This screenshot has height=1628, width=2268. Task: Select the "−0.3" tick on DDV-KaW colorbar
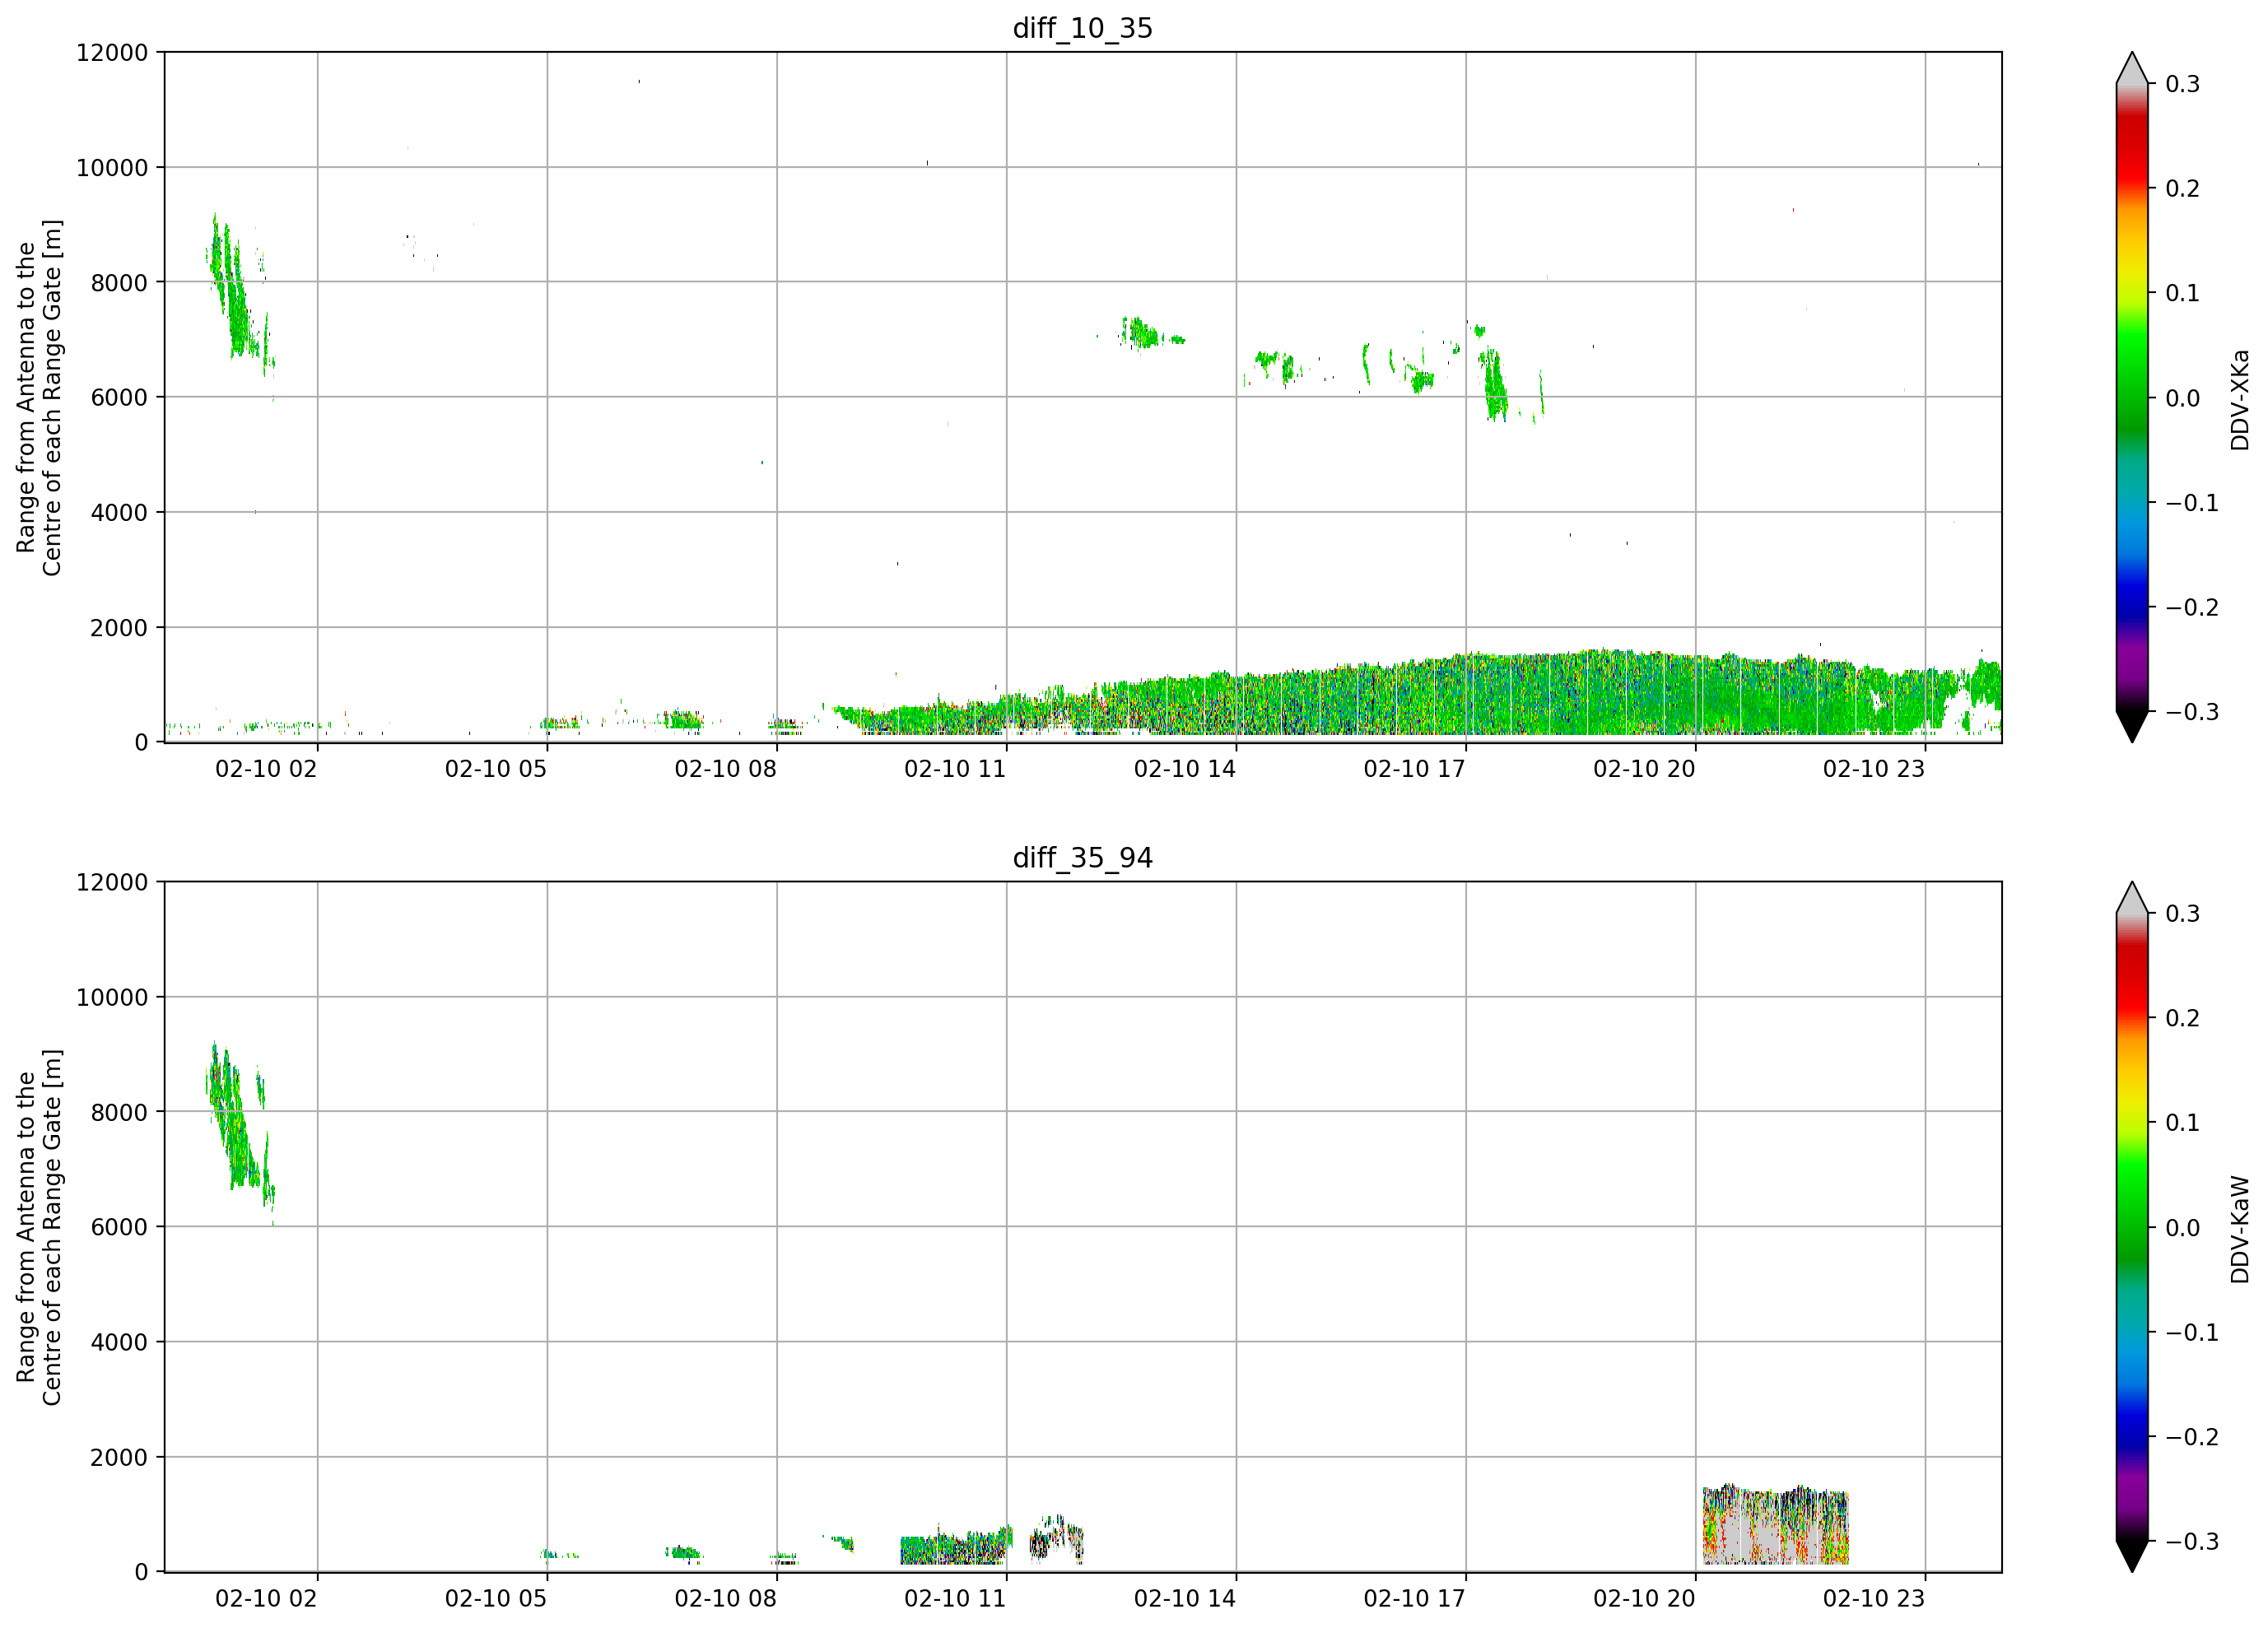[x=2192, y=1542]
